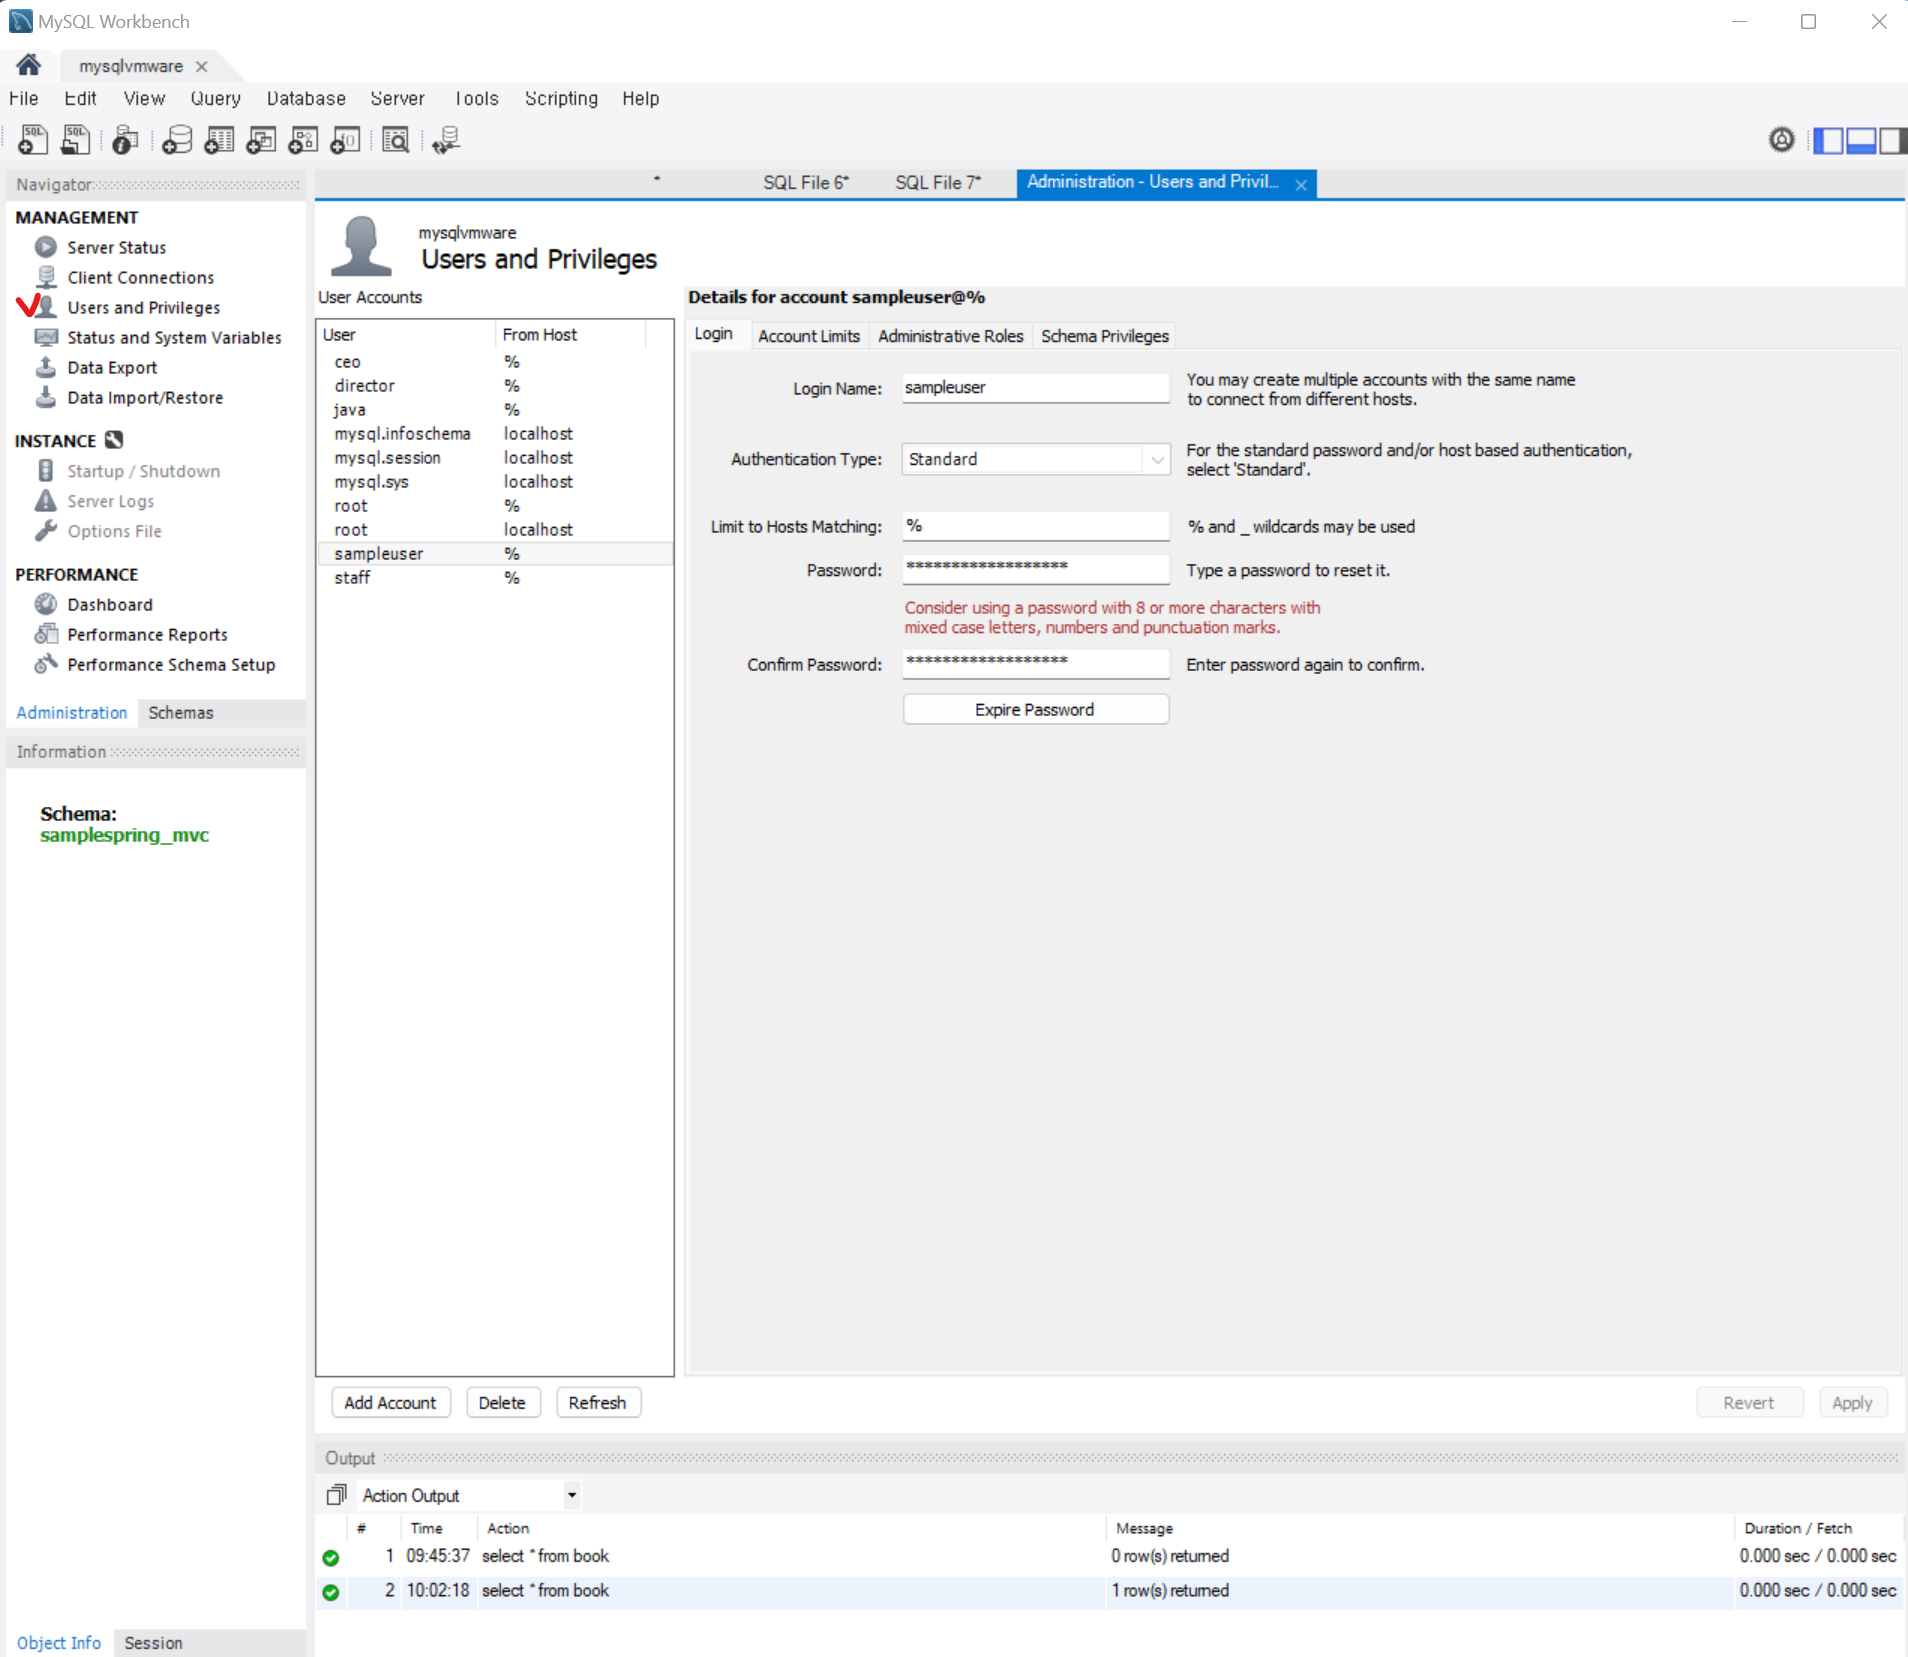This screenshot has width=1908, height=1657.
Task: Open the Query menu
Action: [216, 98]
